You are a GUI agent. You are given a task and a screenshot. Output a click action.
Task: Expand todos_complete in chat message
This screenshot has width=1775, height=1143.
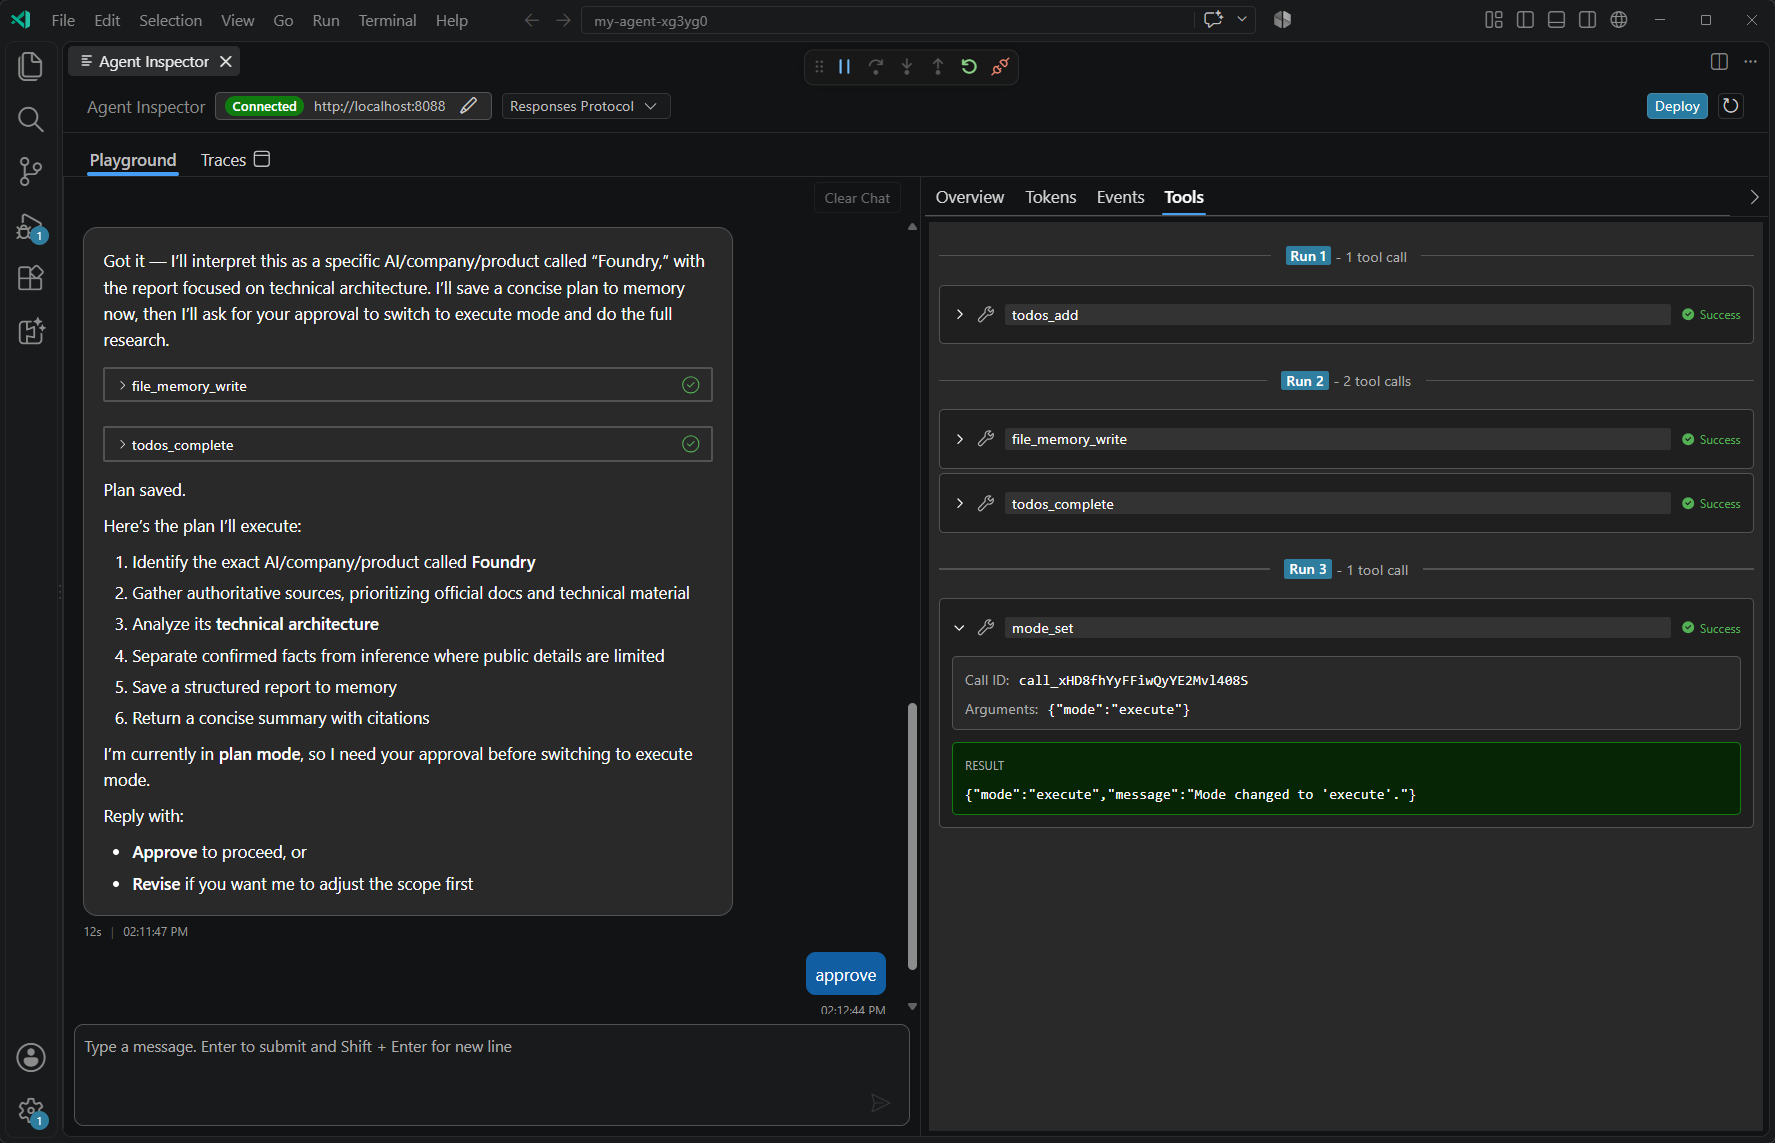click(x=408, y=444)
